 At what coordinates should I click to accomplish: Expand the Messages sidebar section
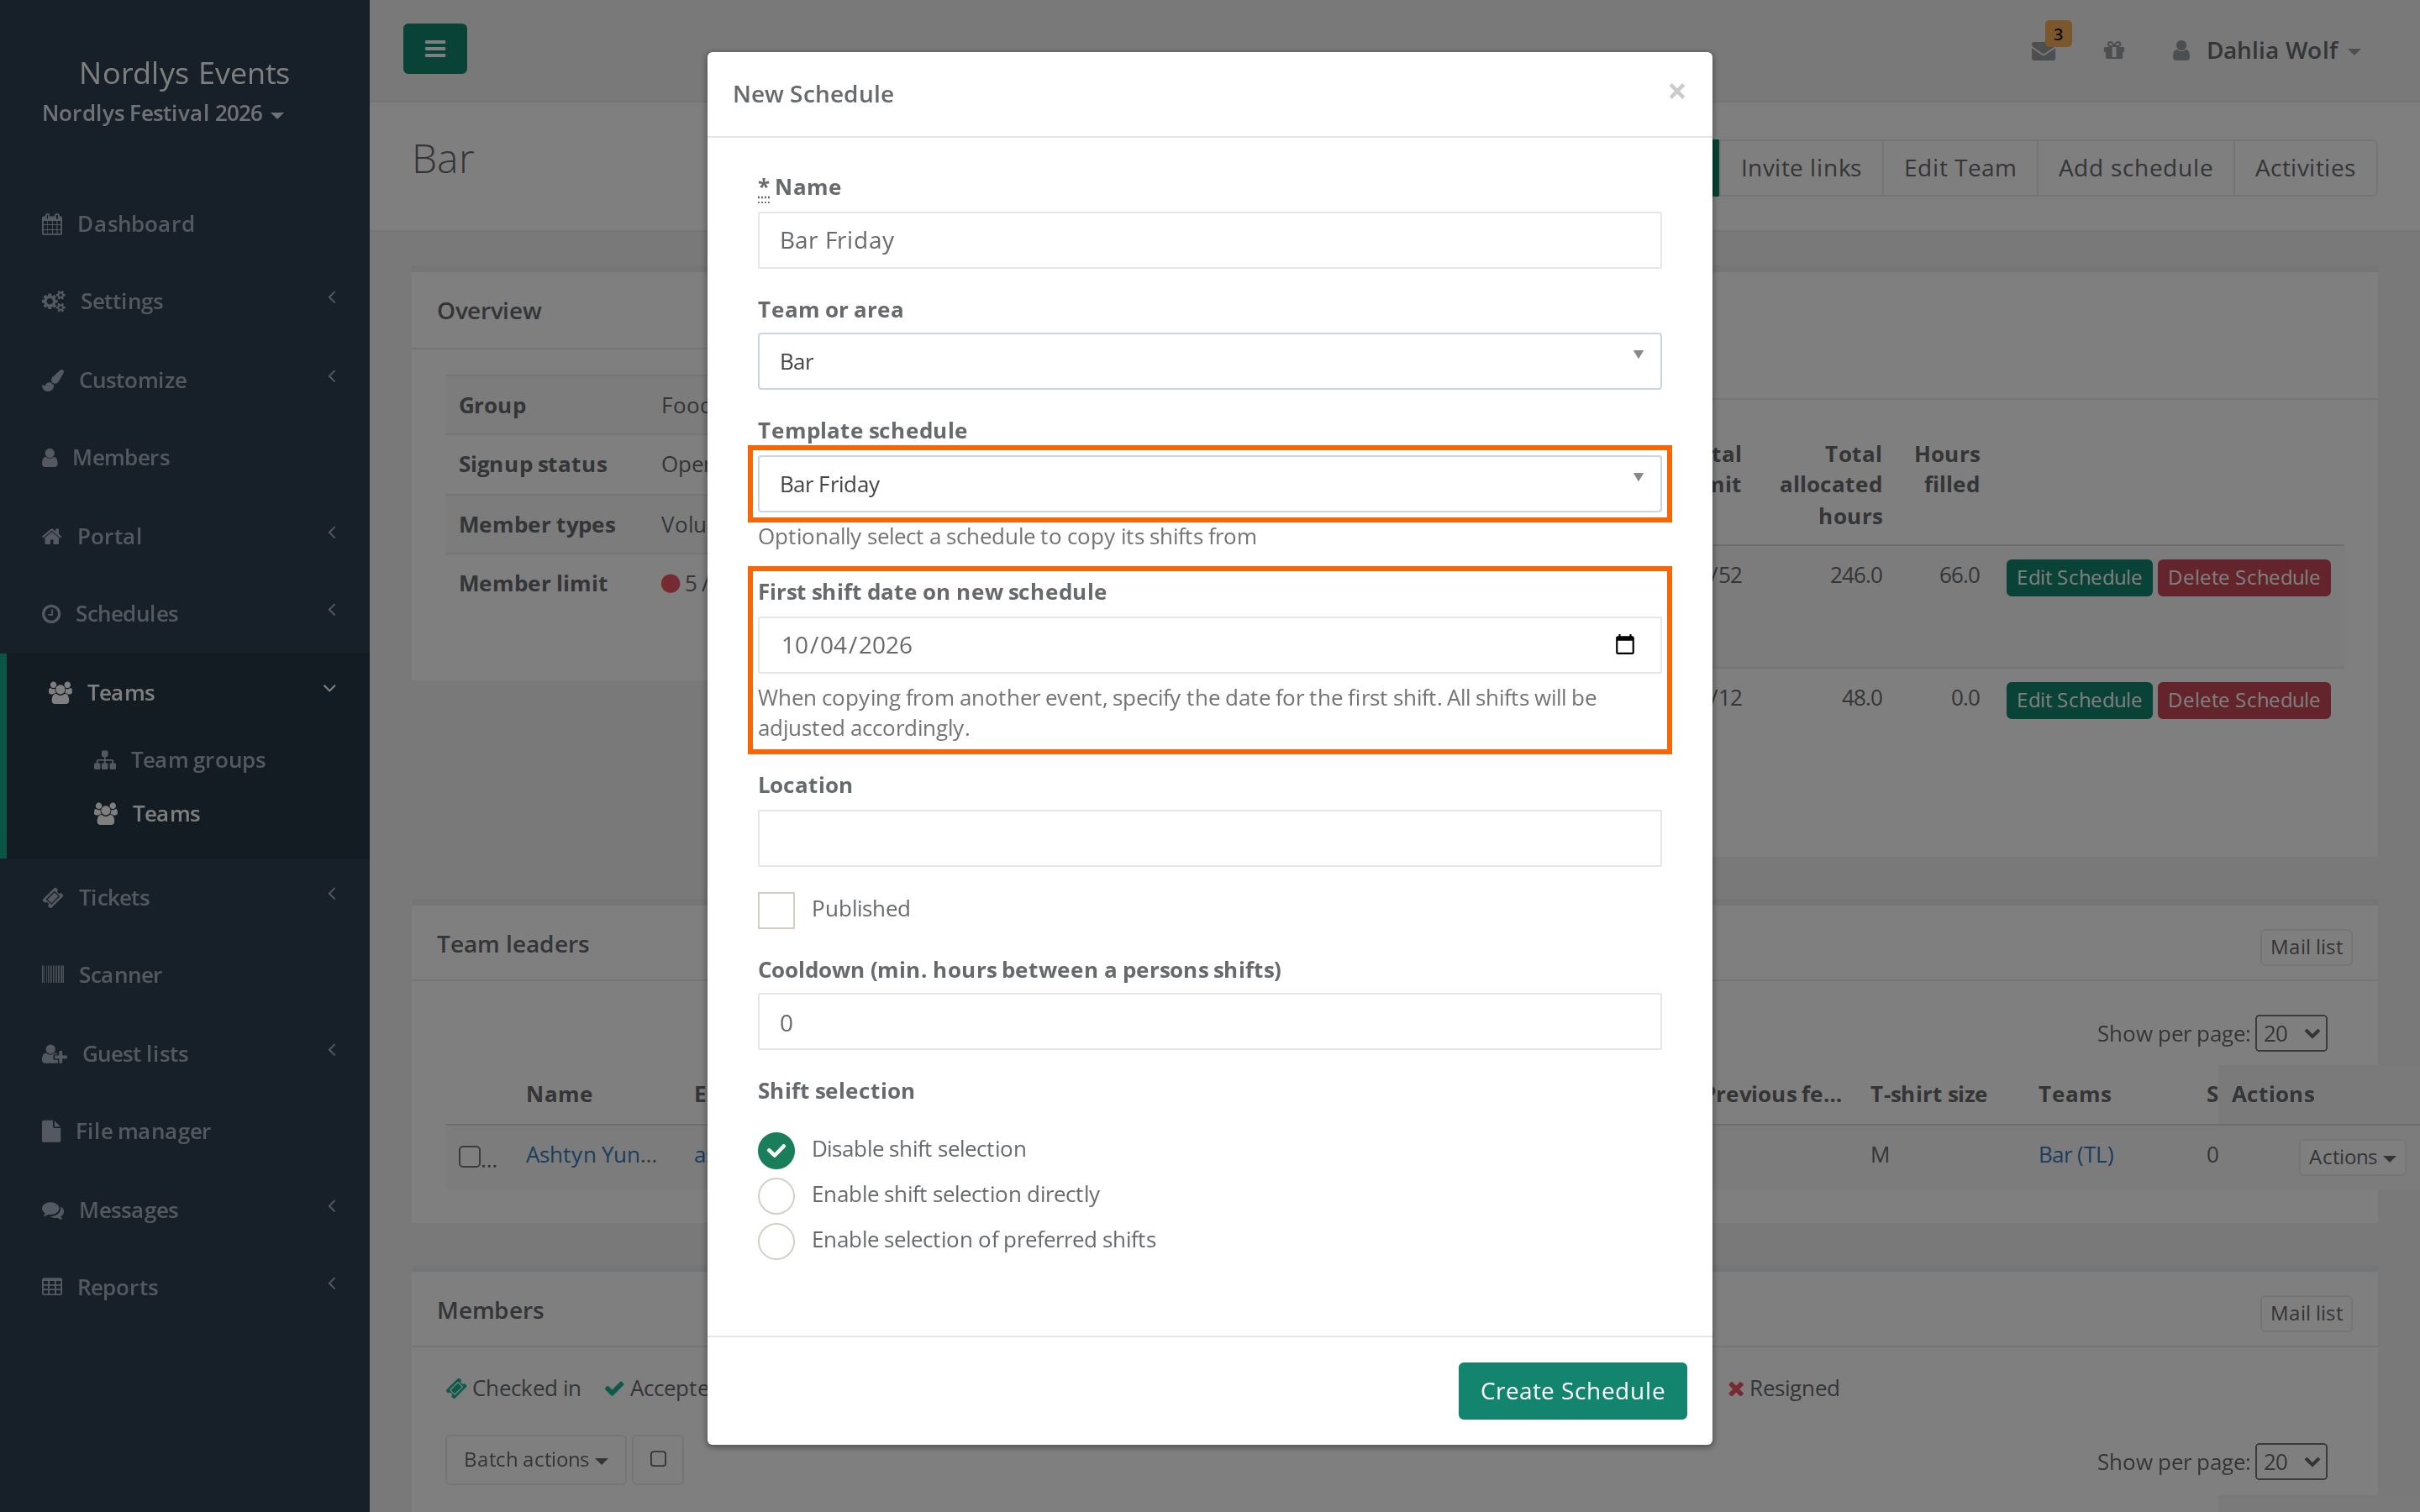click(185, 1210)
